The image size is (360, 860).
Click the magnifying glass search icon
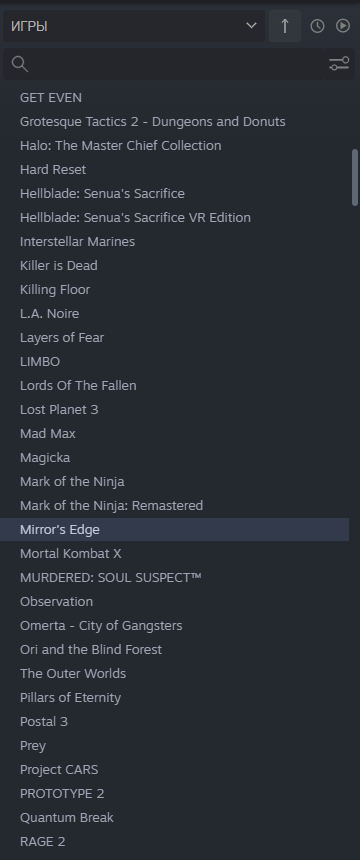(x=20, y=64)
